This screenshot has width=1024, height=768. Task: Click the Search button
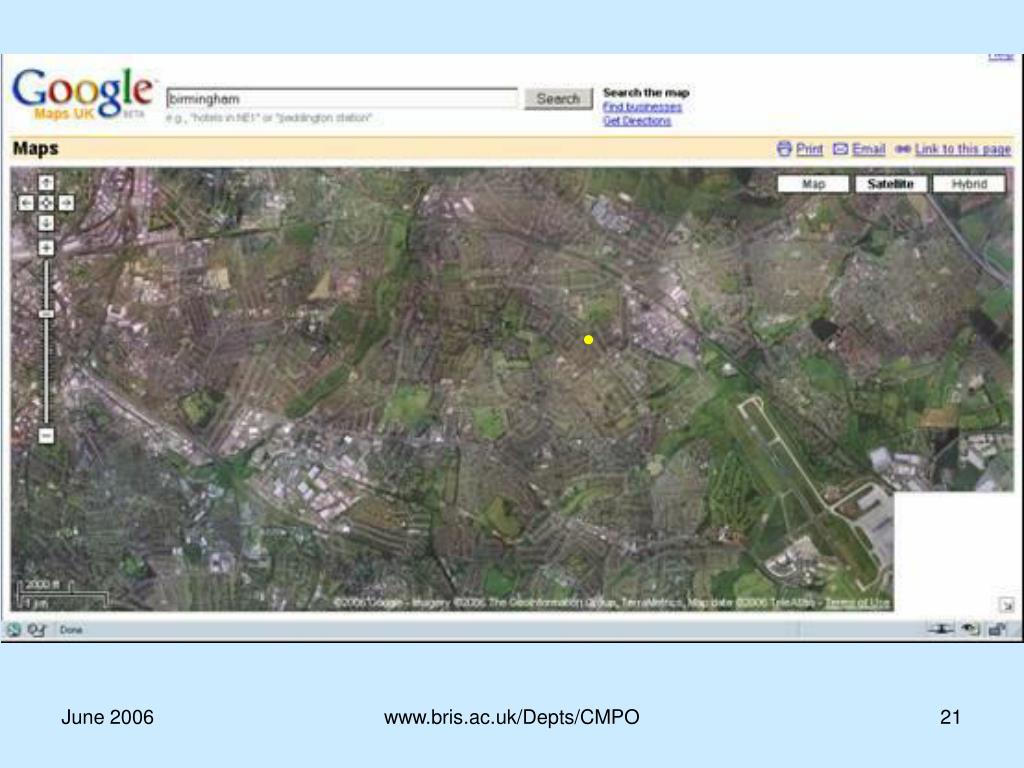[558, 99]
